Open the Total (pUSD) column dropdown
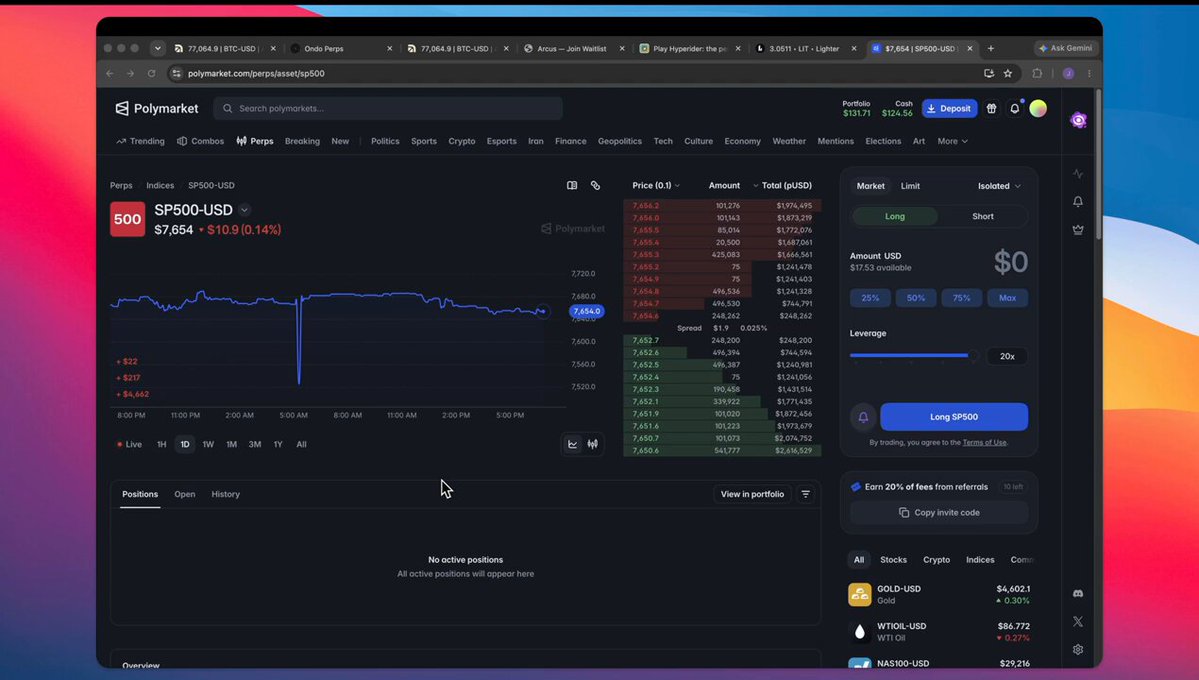 point(782,185)
